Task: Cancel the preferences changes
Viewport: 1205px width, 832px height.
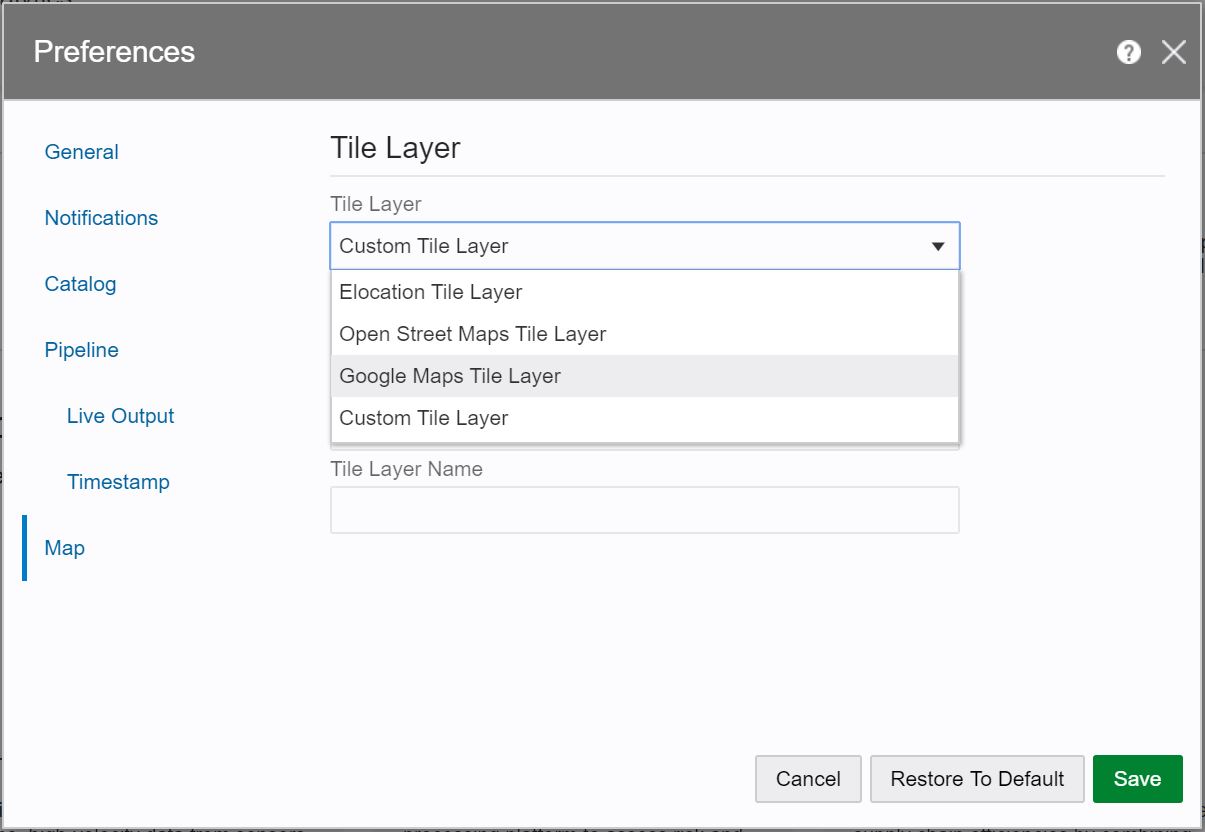Action: [807, 778]
